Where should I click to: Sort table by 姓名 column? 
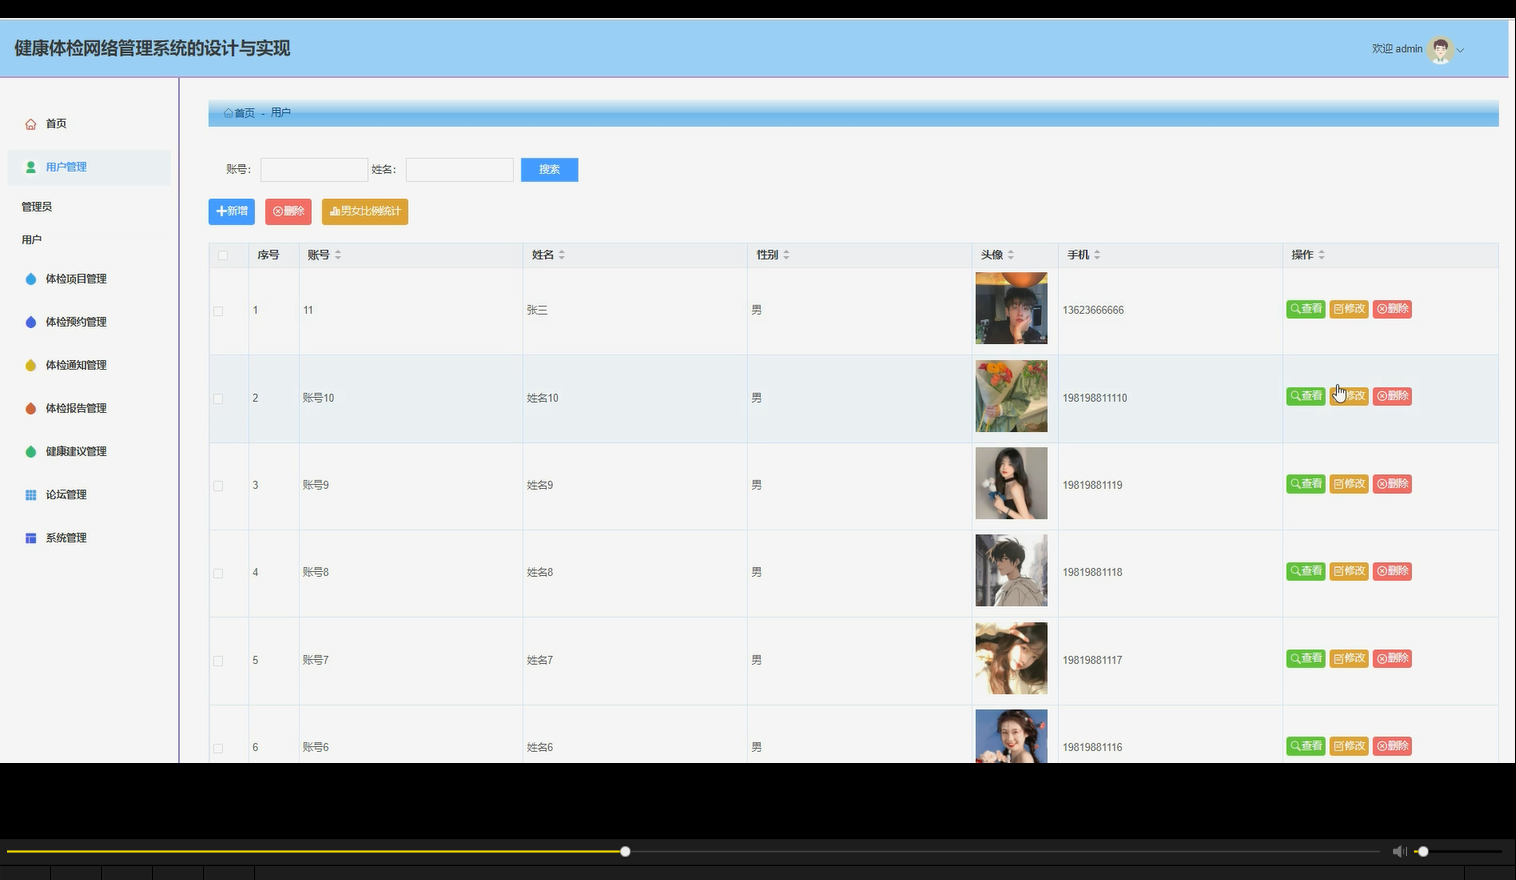(x=562, y=255)
